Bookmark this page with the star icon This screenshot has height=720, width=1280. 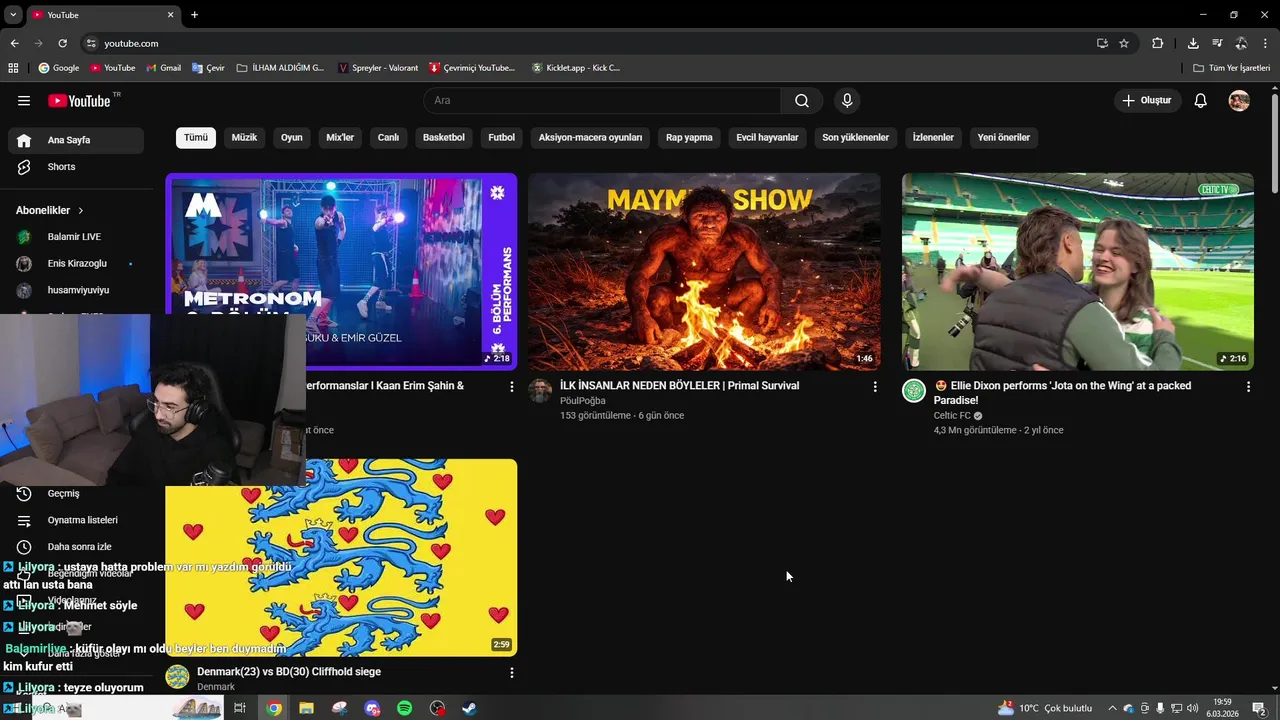tap(1124, 43)
